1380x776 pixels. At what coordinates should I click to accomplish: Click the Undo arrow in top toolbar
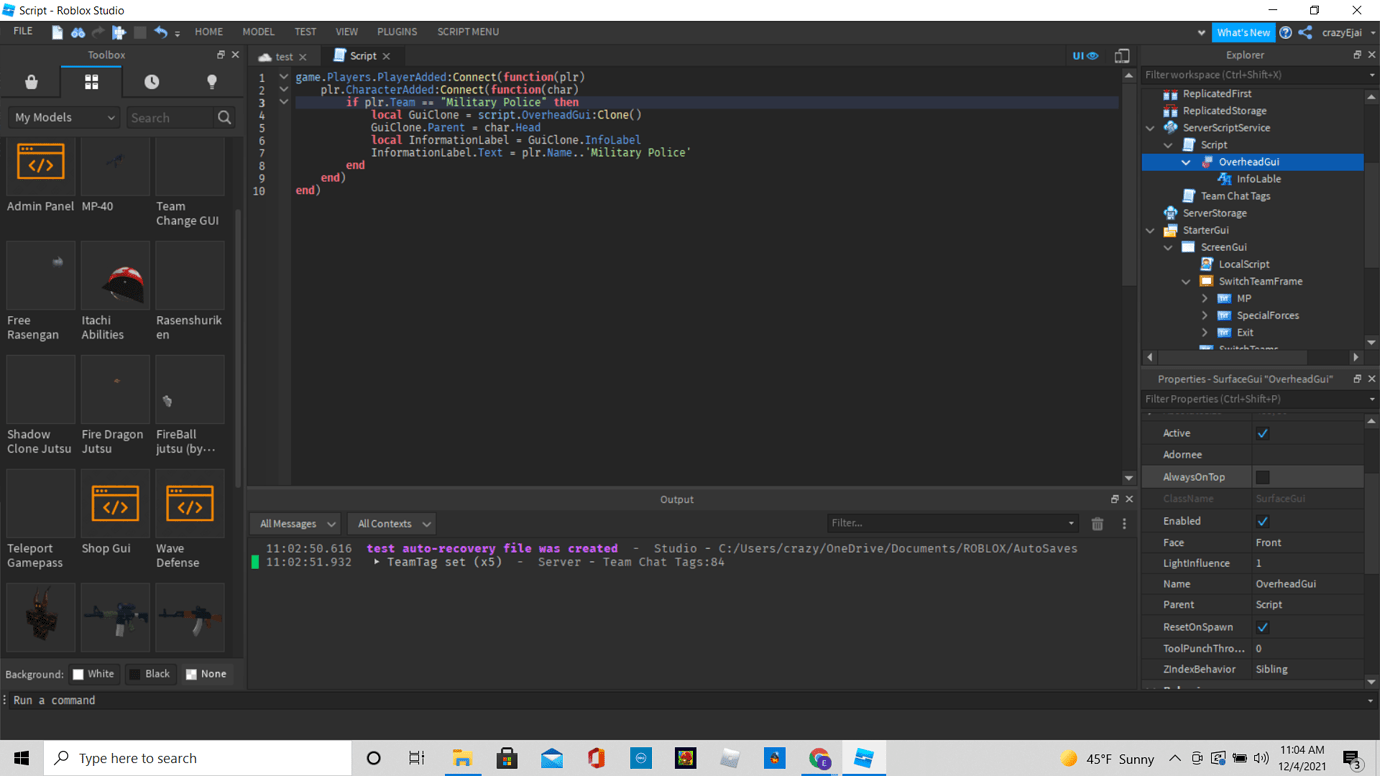tap(161, 32)
